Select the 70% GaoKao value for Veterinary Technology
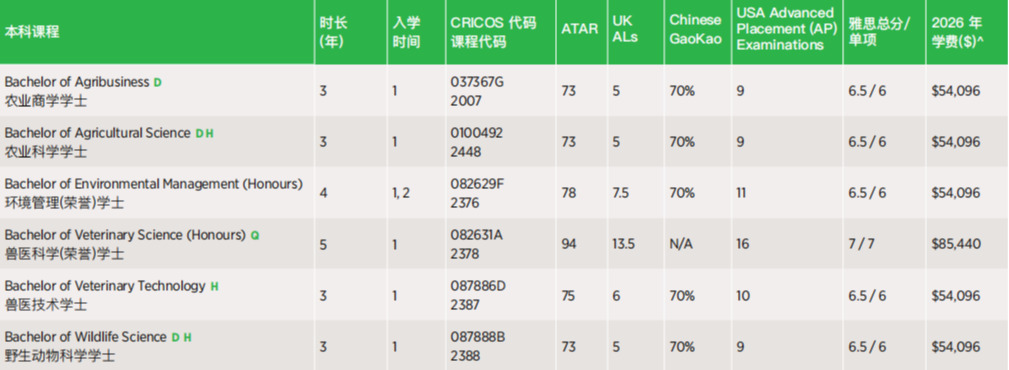Image resolution: width=1009 pixels, height=370 pixels. point(682,295)
